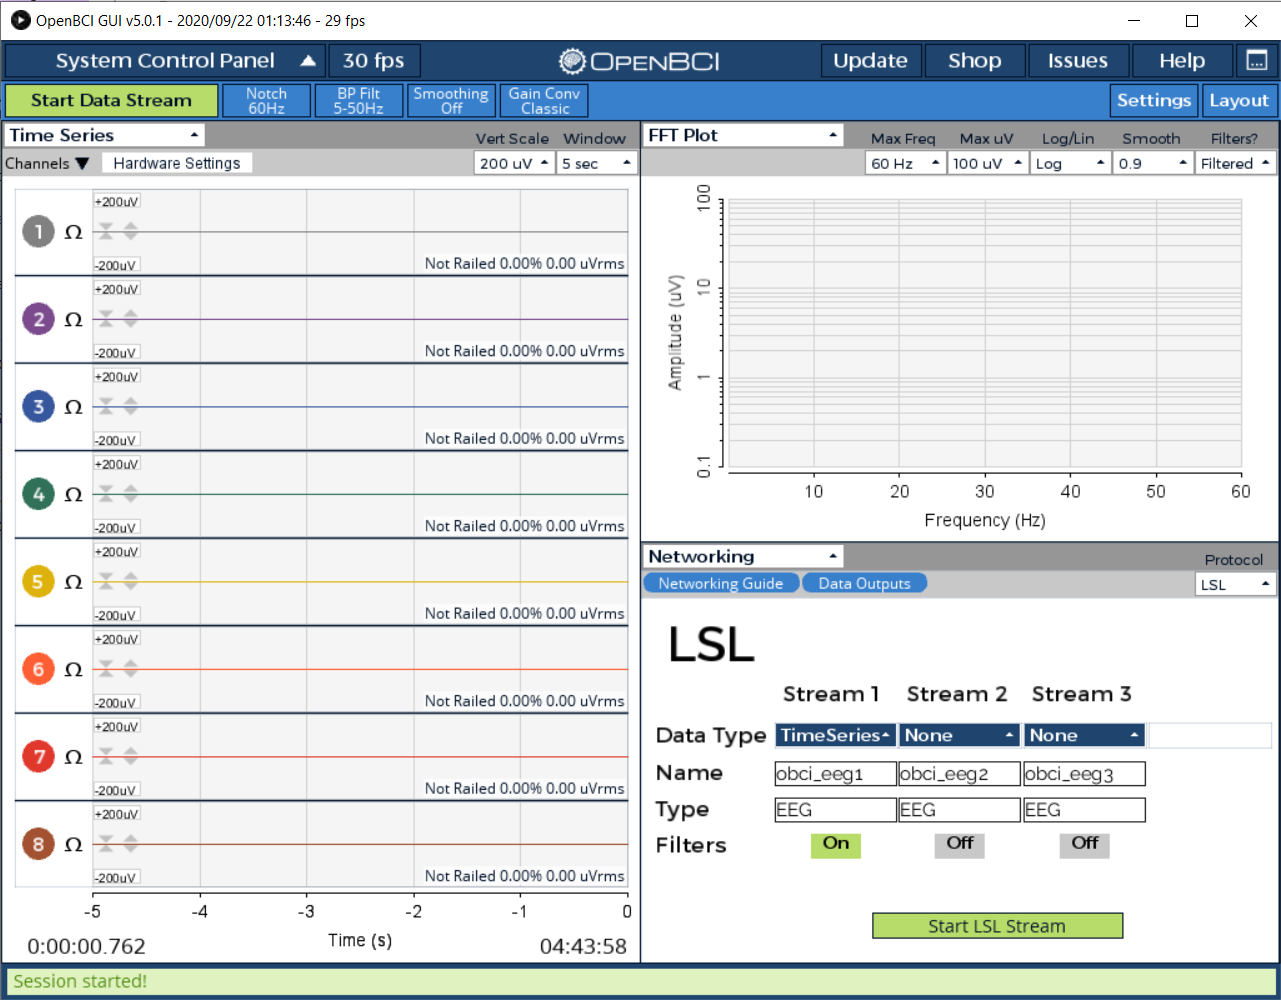Open Stream 1 TimeSeries data type dropdown

[836, 735]
